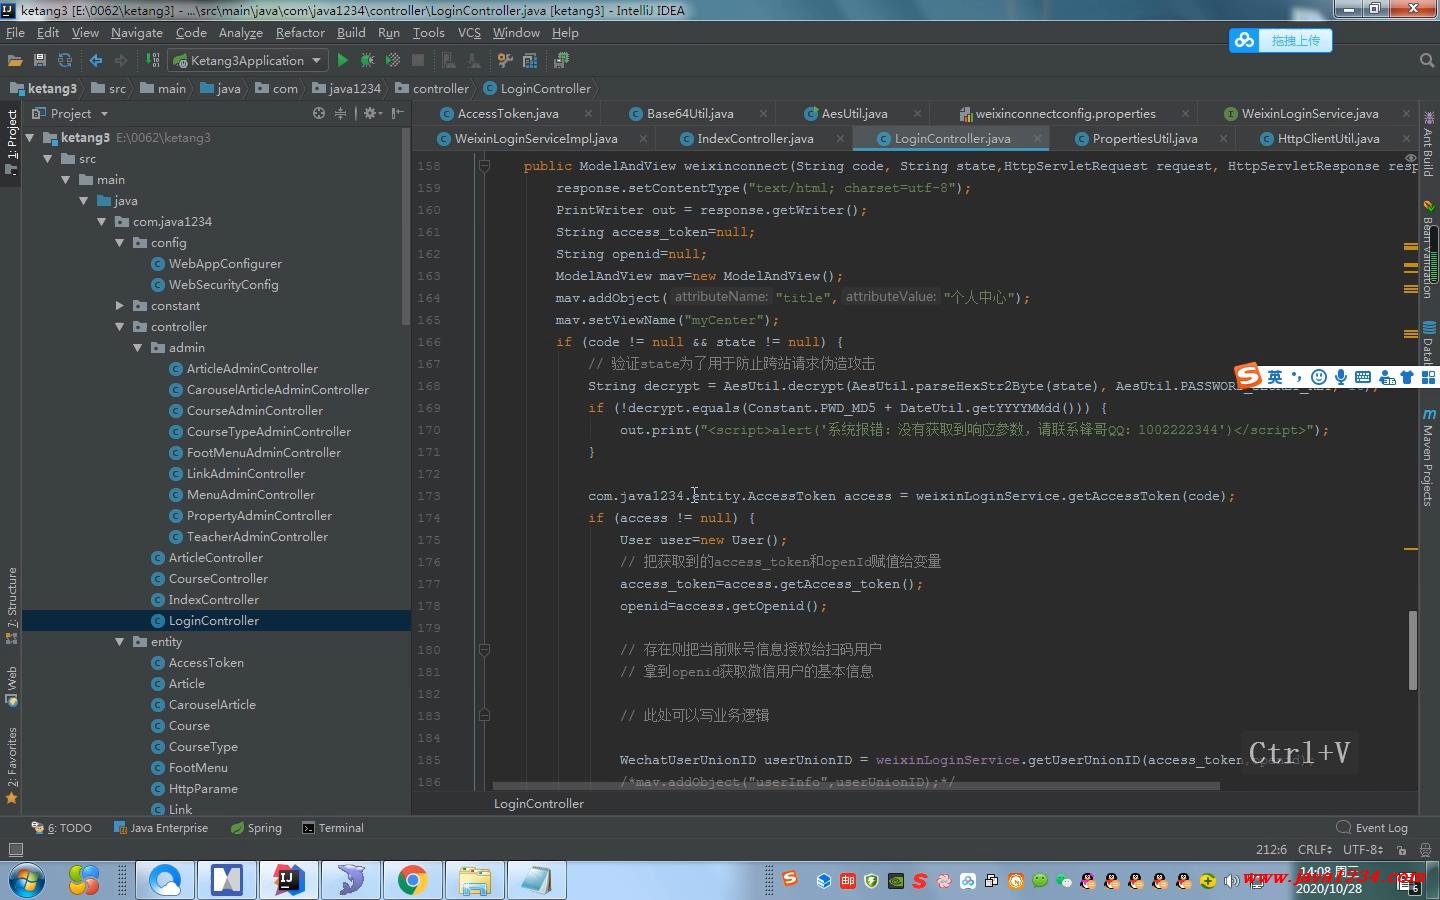Switch to the PropertiesUtil.java tab
This screenshot has width=1440, height=900.
1145,139
